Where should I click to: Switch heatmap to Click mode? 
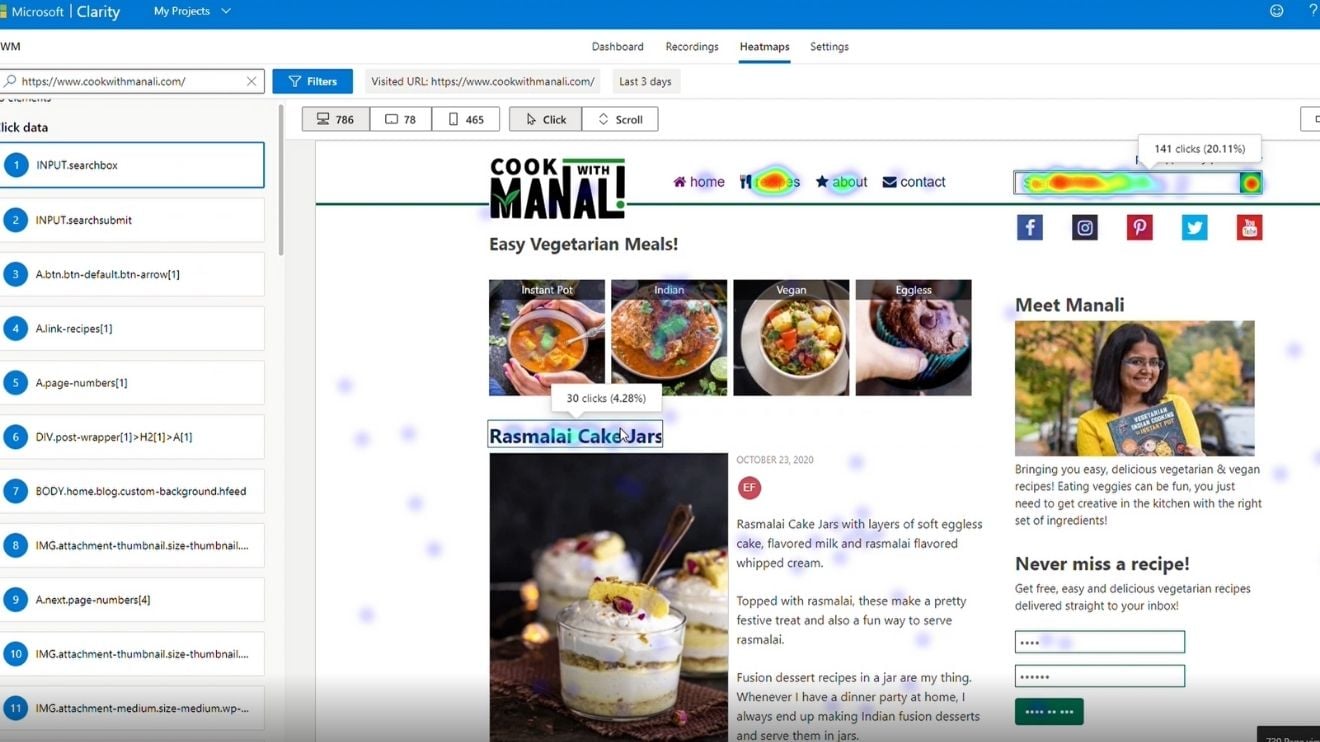coord(546,119)
